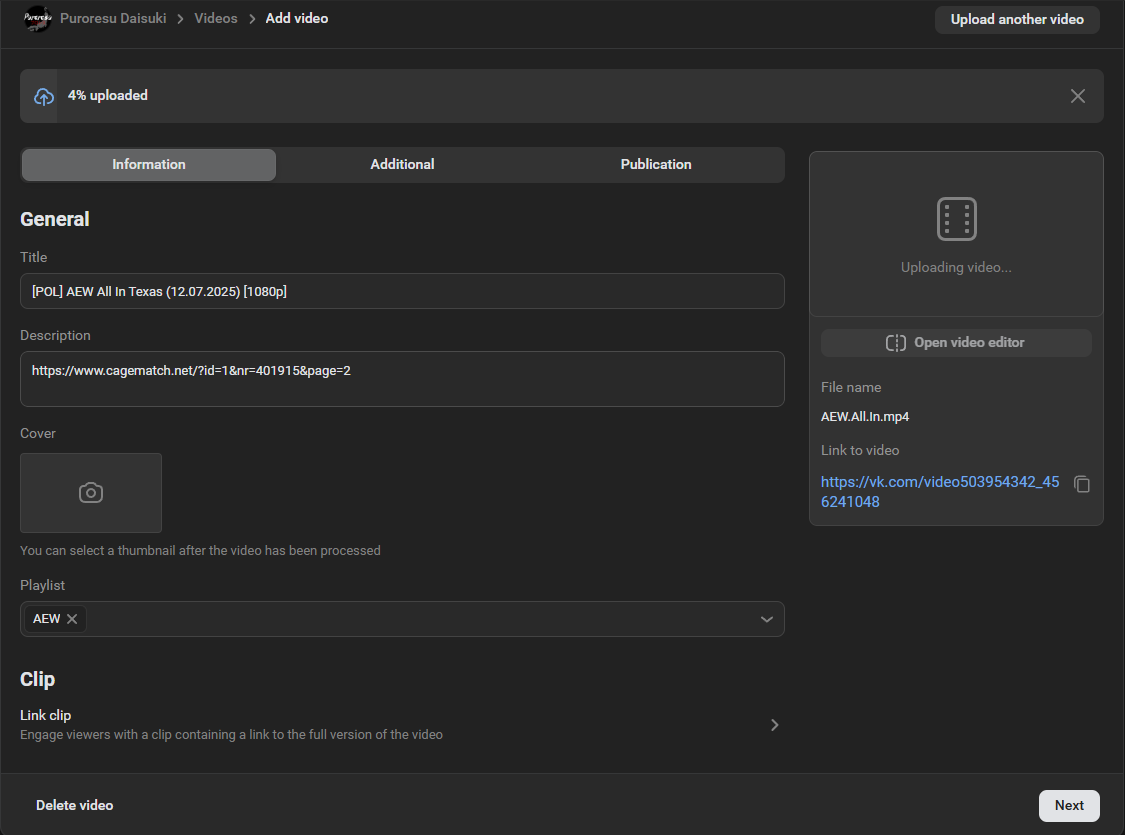Select the Information tab
1125x835 pixels.
(149, 164)
